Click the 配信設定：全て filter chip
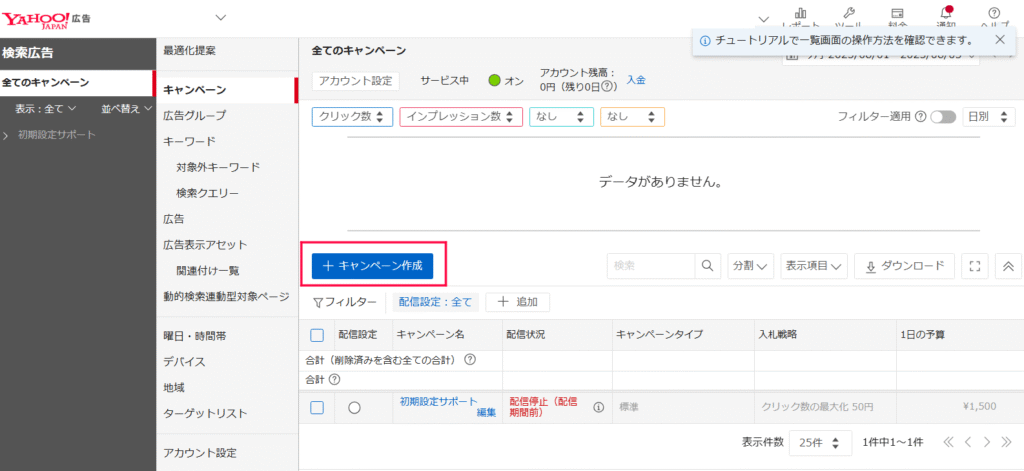Screen dimensions: 1024x471 (435, 302)
